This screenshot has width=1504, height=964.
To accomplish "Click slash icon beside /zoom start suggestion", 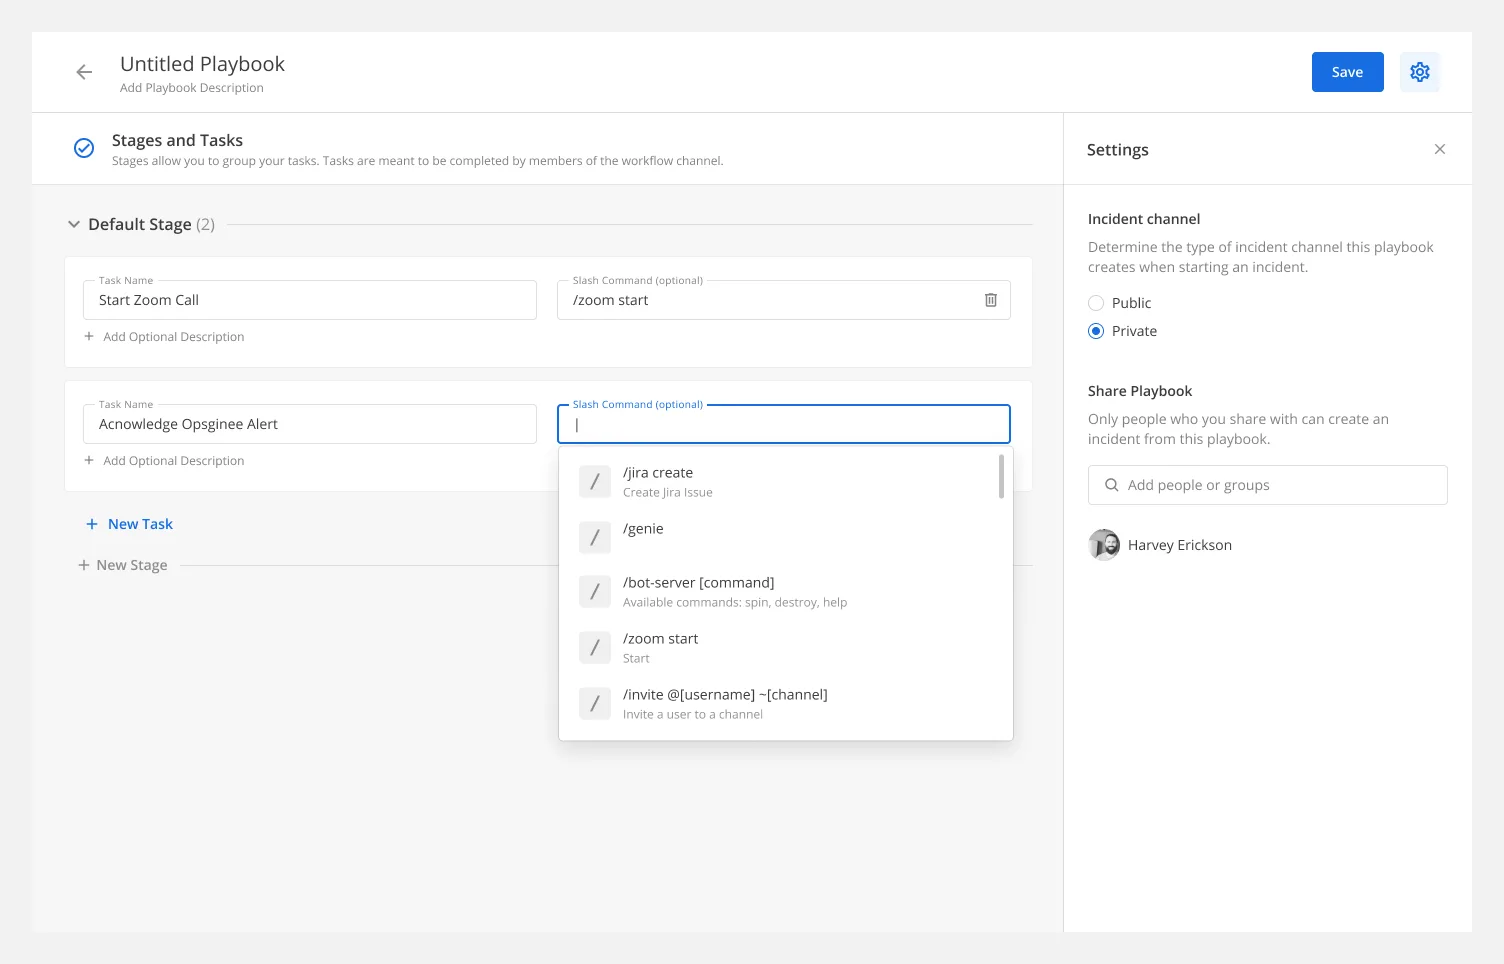I will pyautogui.click(x=595, y=648).
